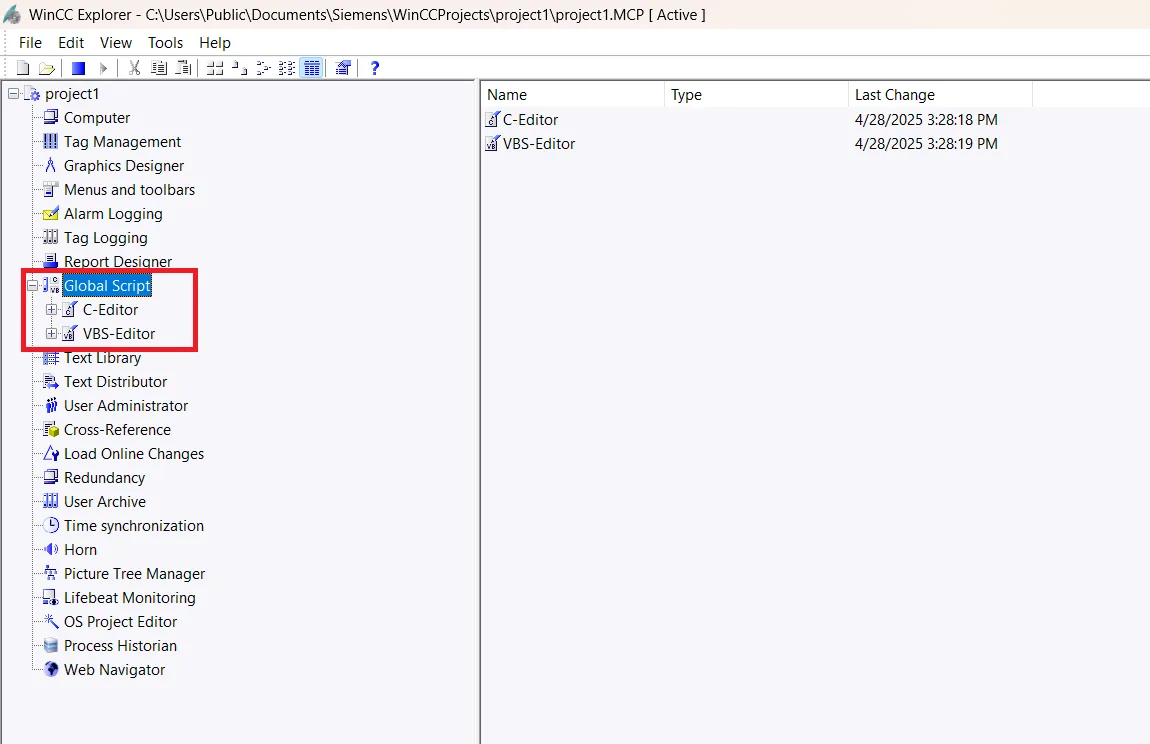Image resolution: width=1150 pixels, height=744 pixels.
Task: Select Picture Tree Manager in the tree
Action: tap(134, 574)
